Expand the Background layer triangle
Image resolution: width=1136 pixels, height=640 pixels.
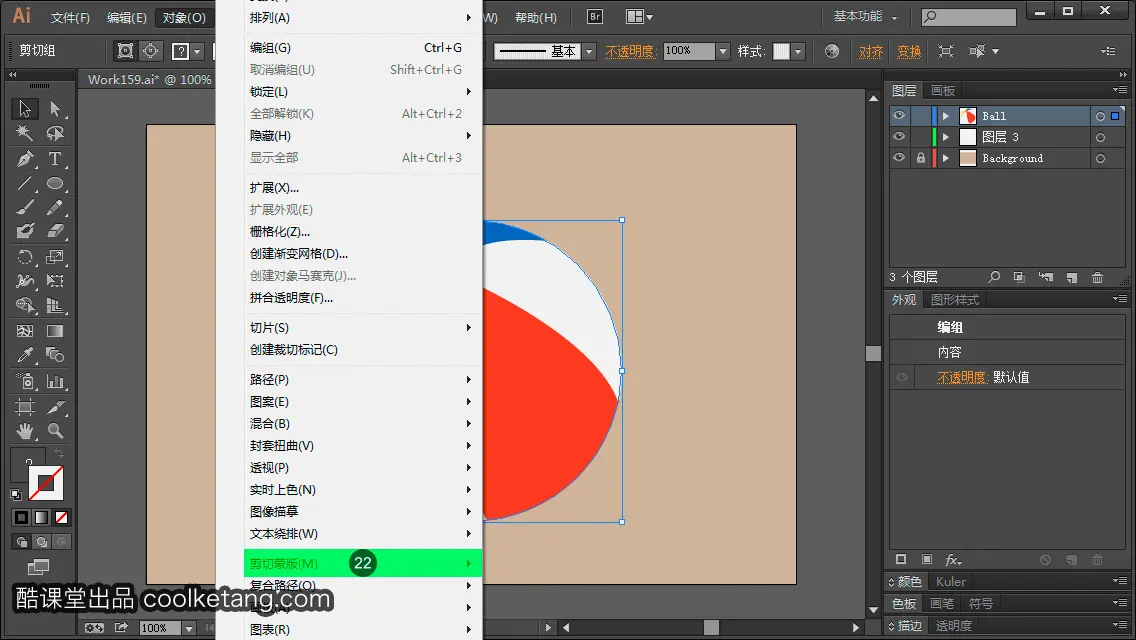[x=945, y=158]
